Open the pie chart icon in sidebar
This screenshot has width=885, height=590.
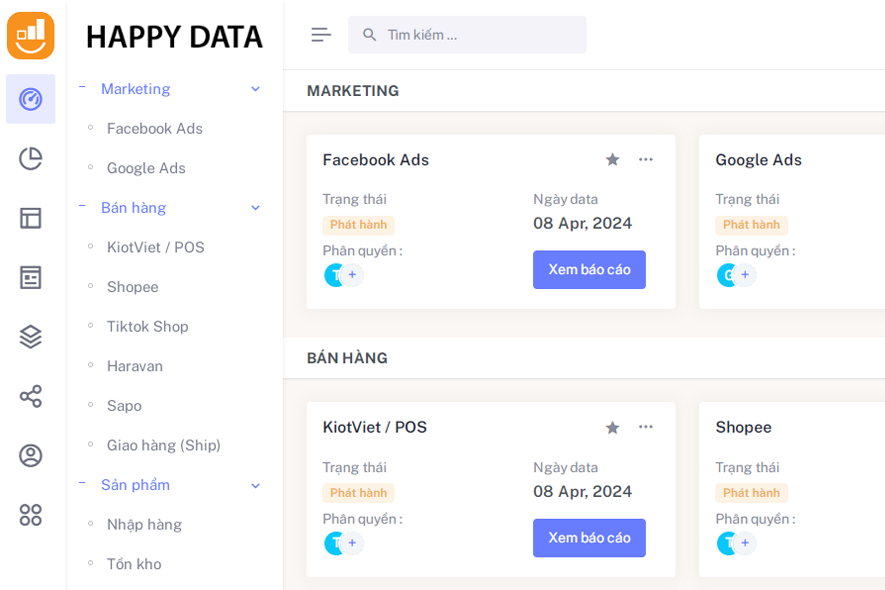pyautogui.click(x=30, y=159)
